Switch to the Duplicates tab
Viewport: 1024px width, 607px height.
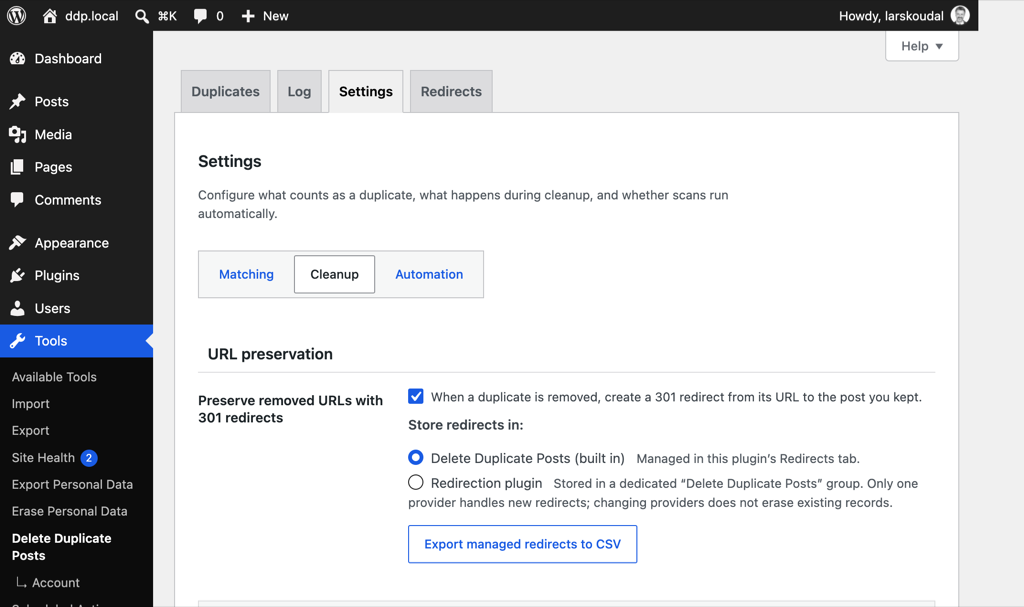[x=225, y=91]
